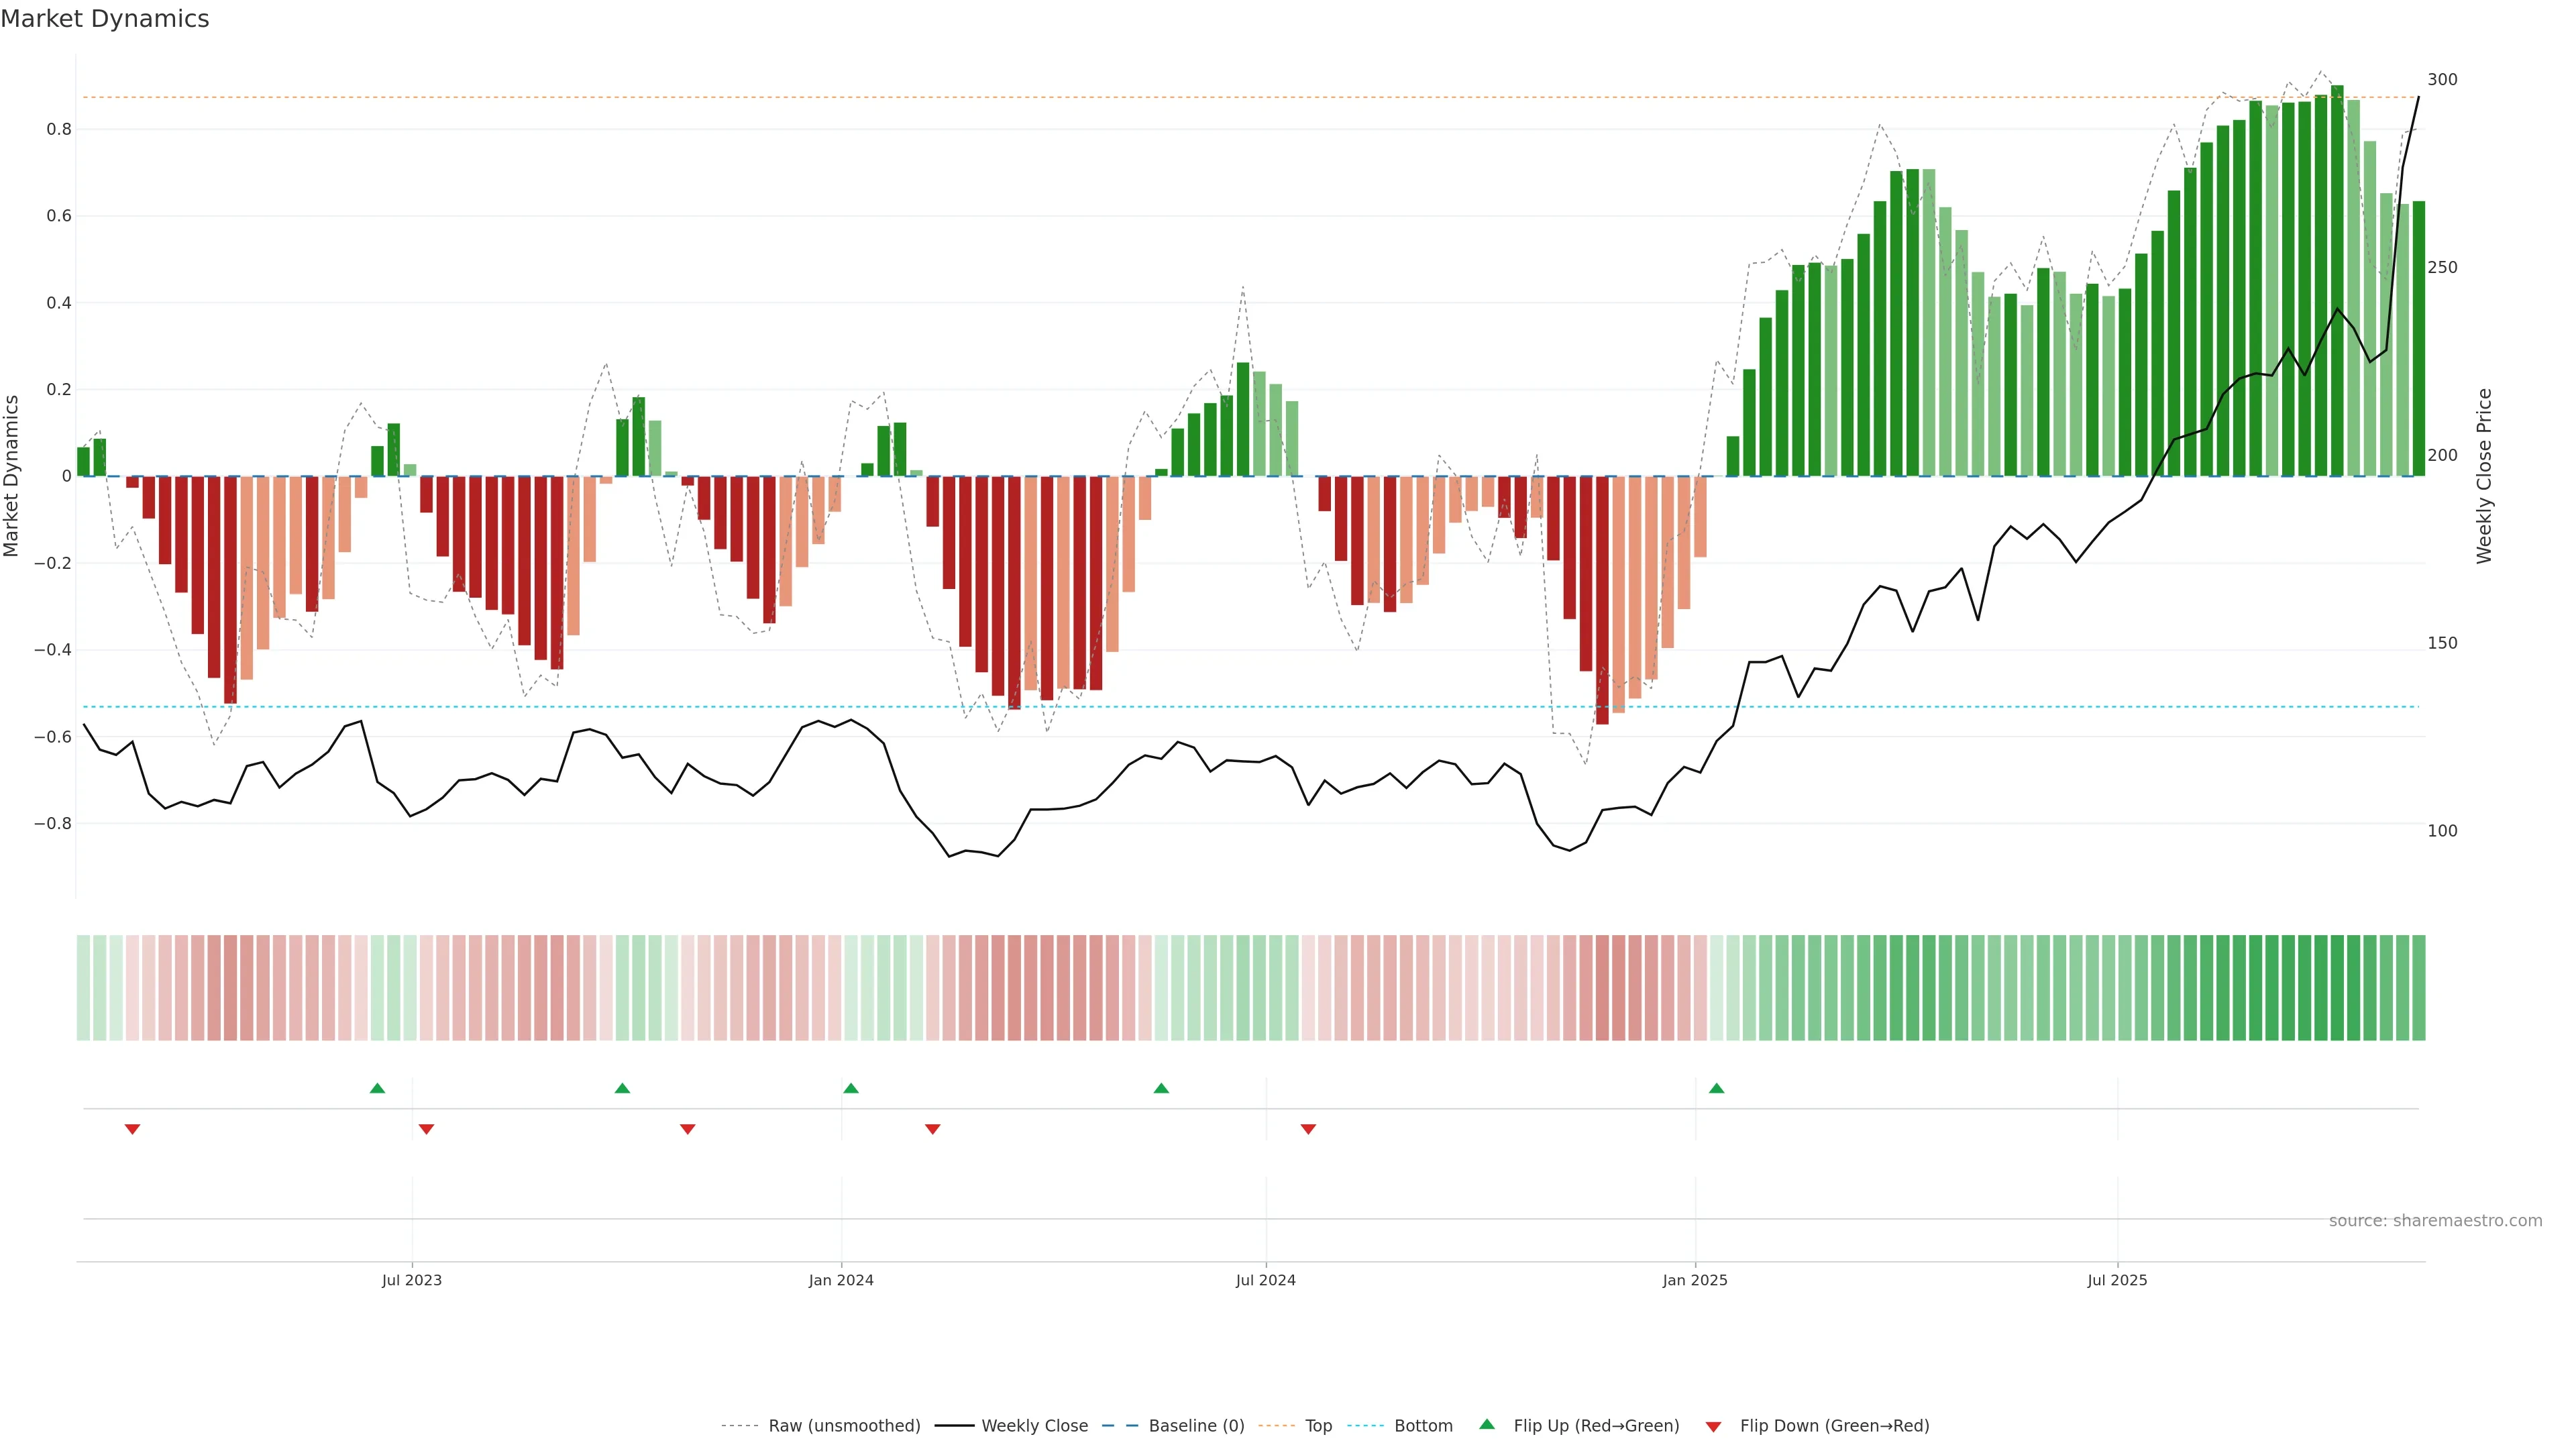Click the Weekly Close Price axis title

click(2484, 476)
